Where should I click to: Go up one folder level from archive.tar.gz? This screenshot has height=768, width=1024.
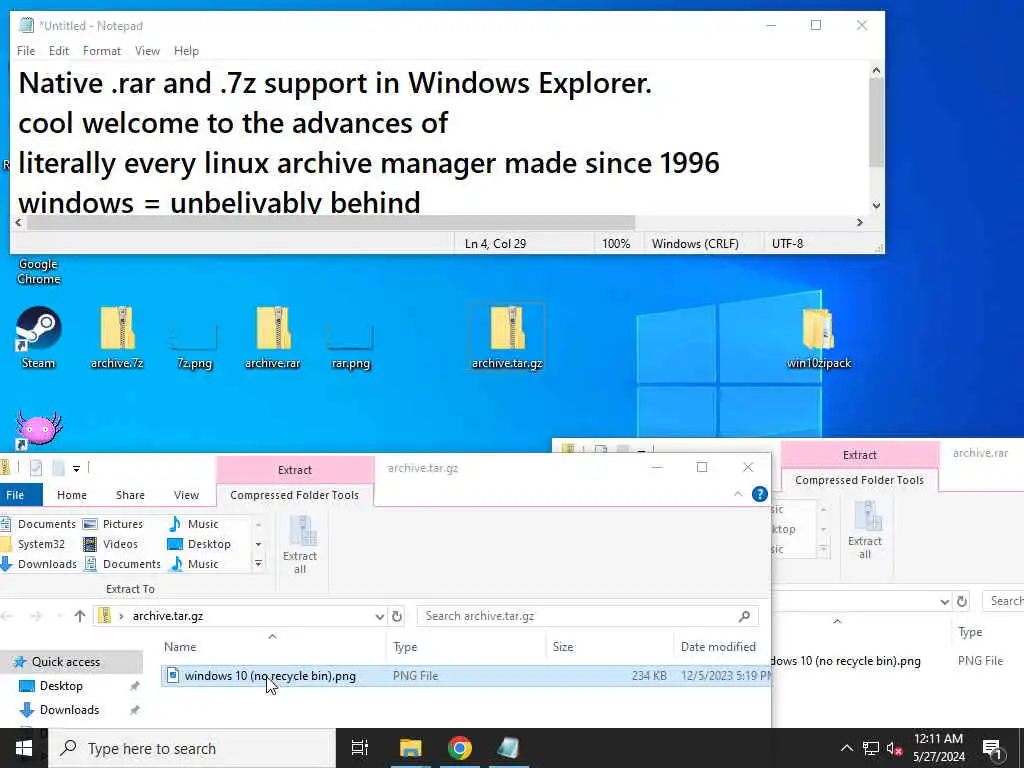[80, 616]
